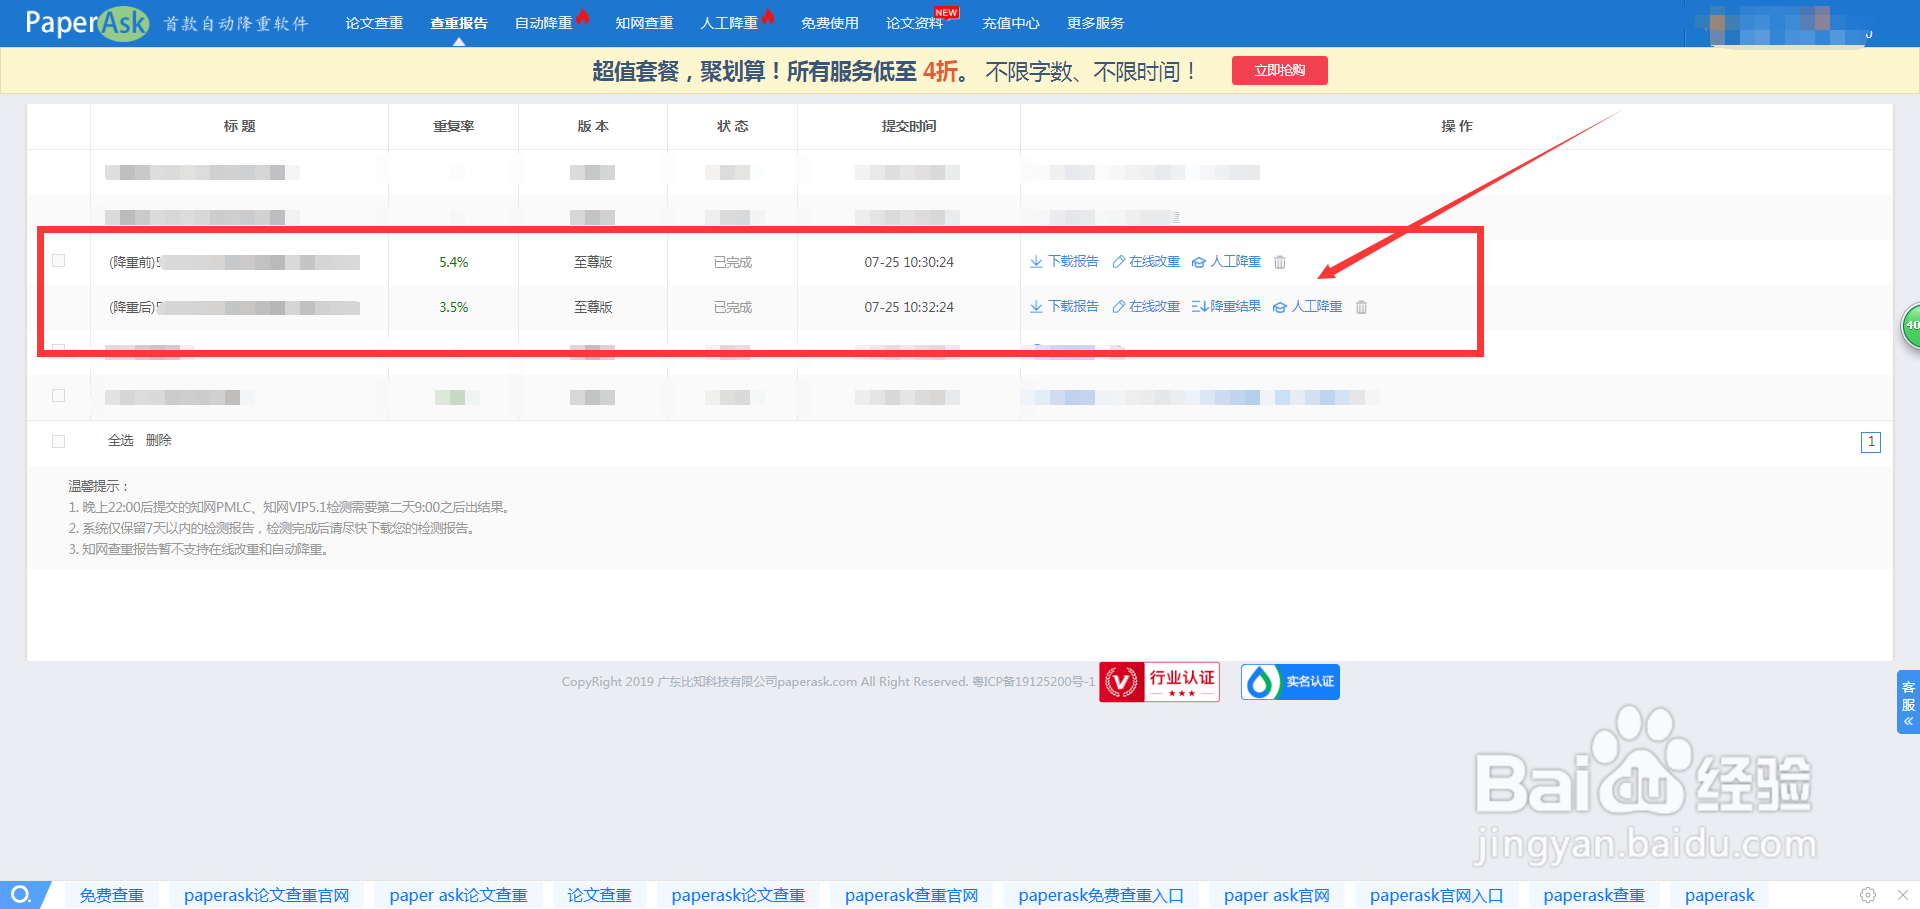Viewport: 1920px width, 909px height.
Task: Open the 知网查重 menu item
Action: 644,22
